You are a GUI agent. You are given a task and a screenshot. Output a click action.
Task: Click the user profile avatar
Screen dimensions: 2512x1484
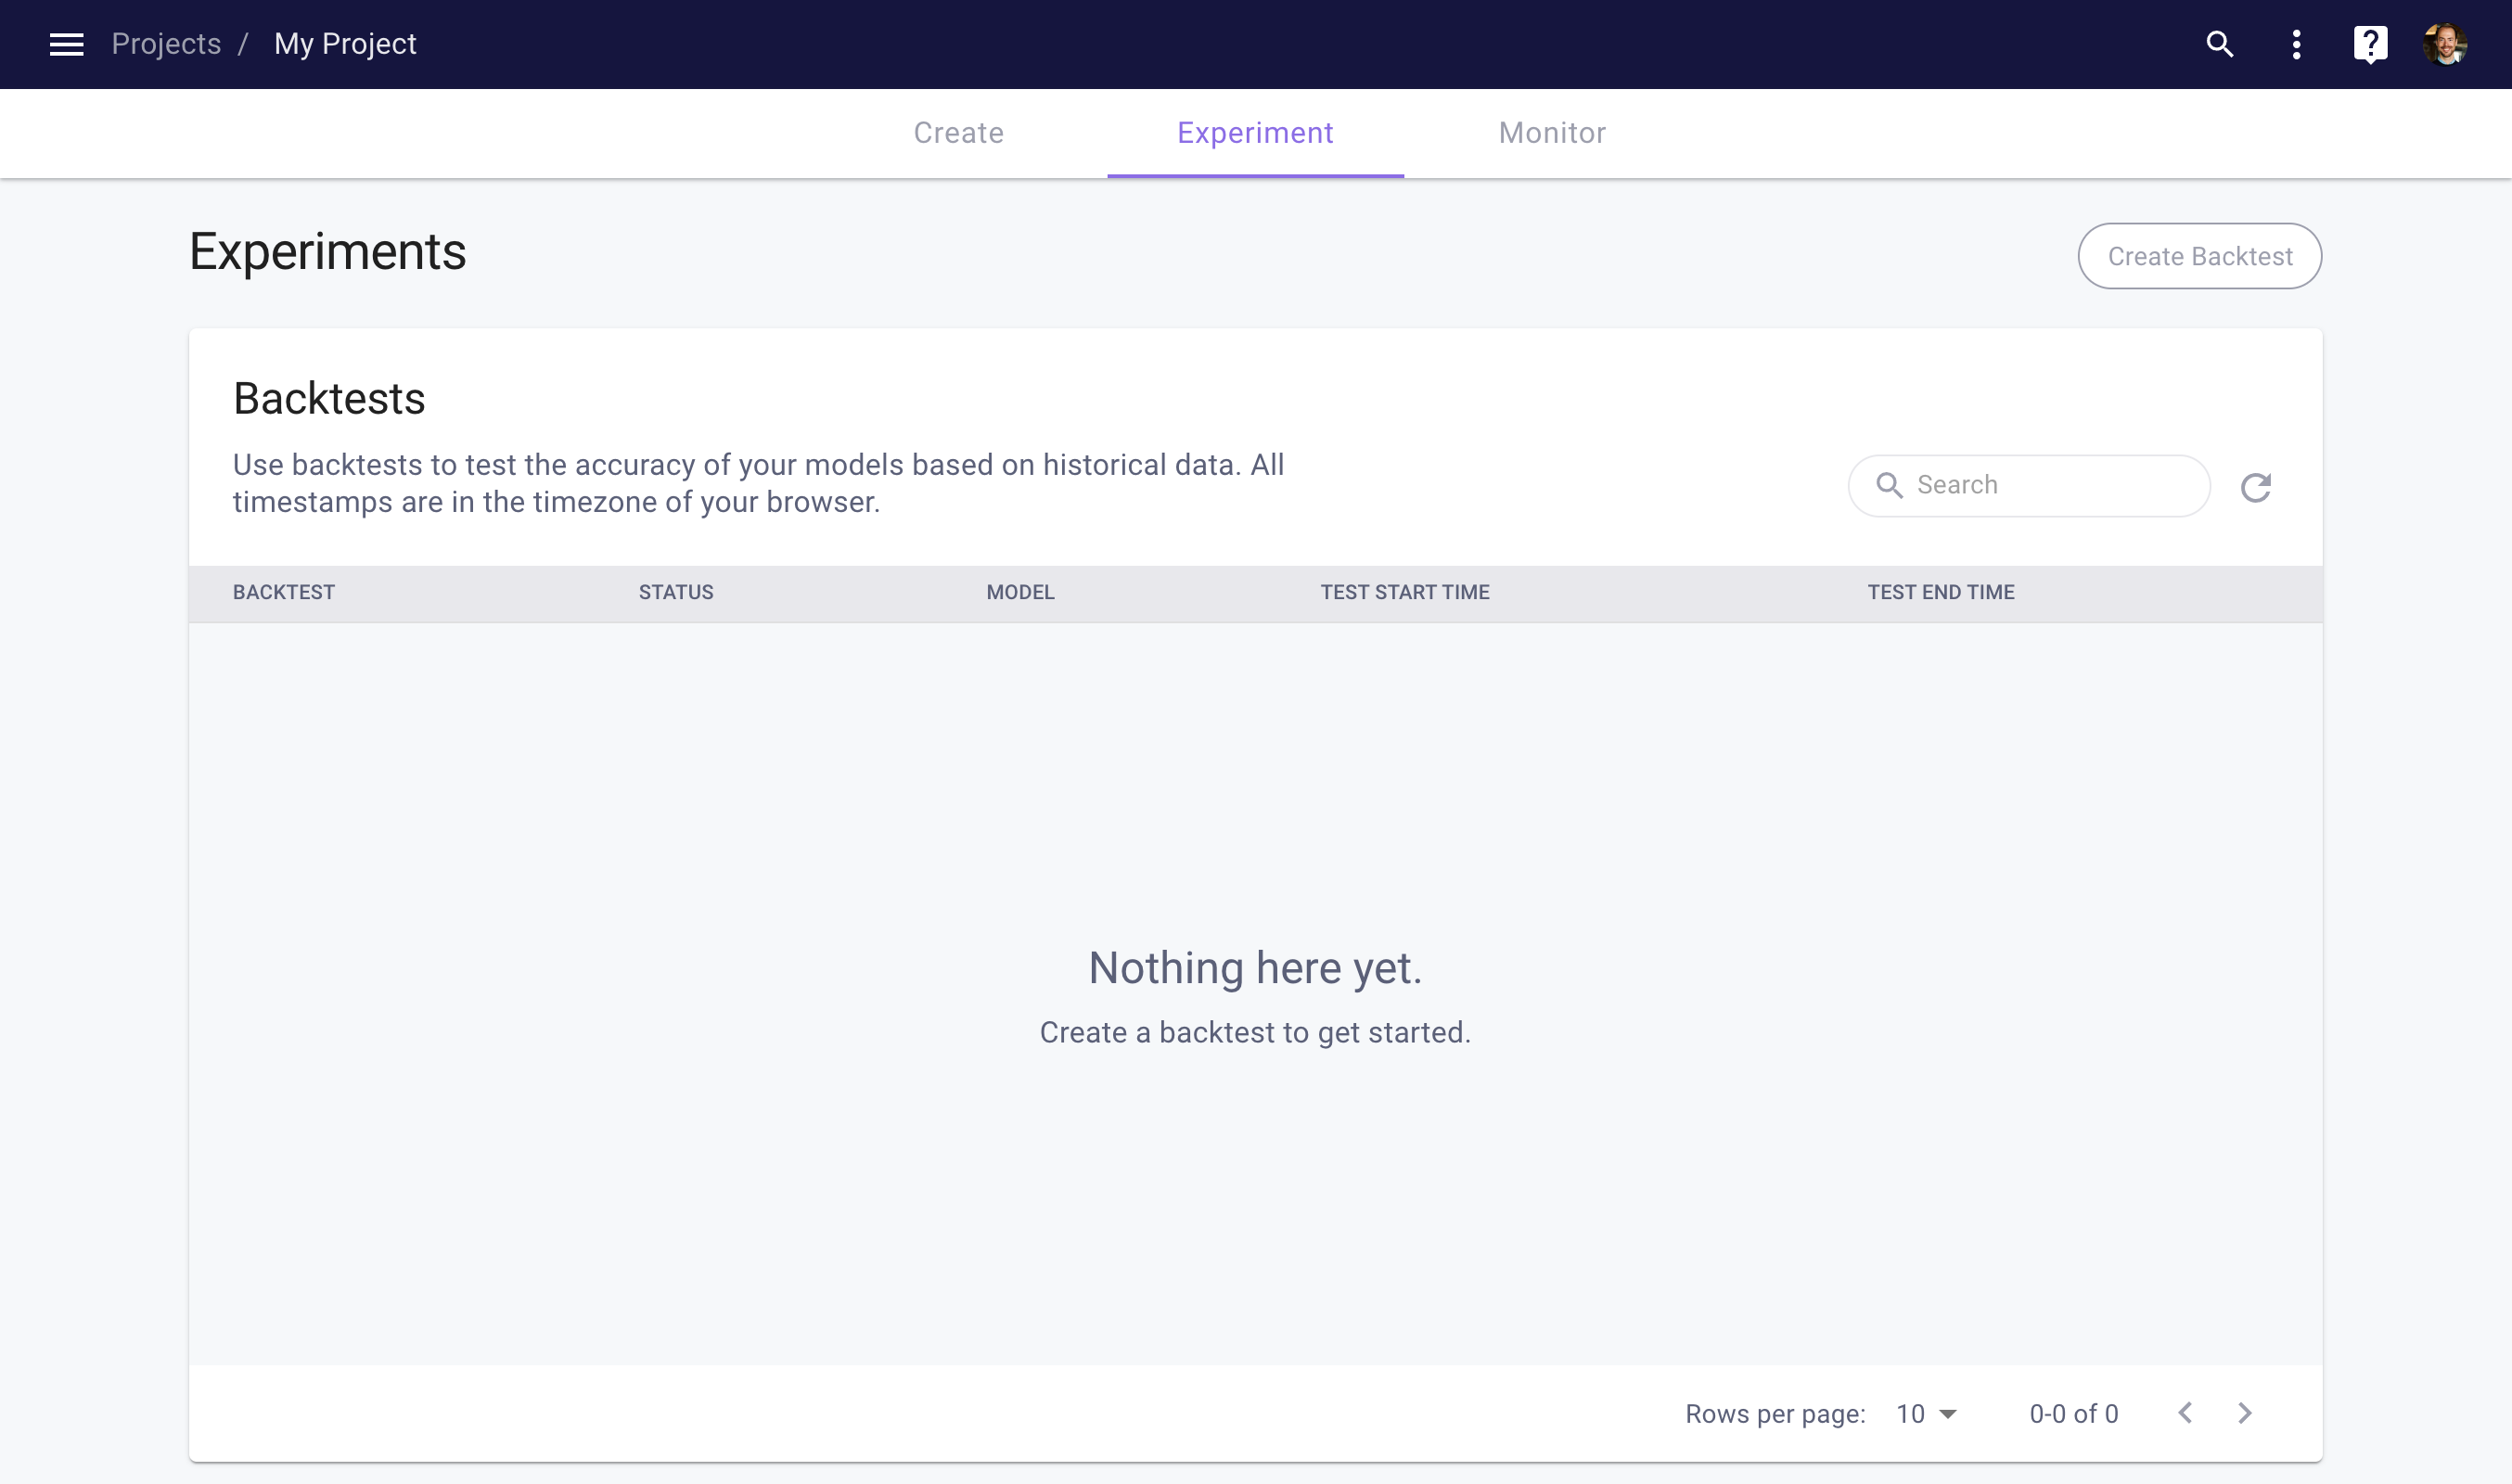pyautogui.click(x=2445, y=44)
